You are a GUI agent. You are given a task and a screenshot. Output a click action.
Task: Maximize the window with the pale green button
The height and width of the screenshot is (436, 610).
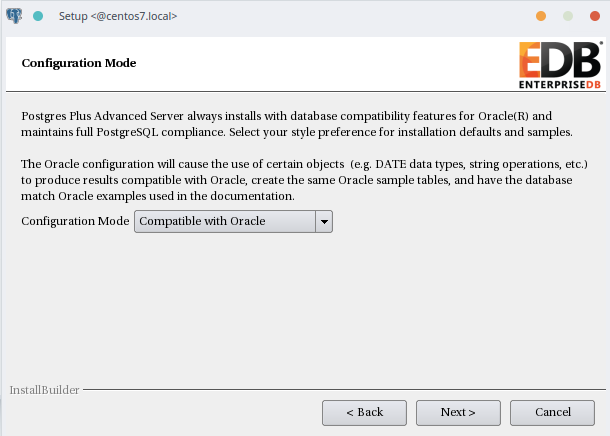click(568, 16)
